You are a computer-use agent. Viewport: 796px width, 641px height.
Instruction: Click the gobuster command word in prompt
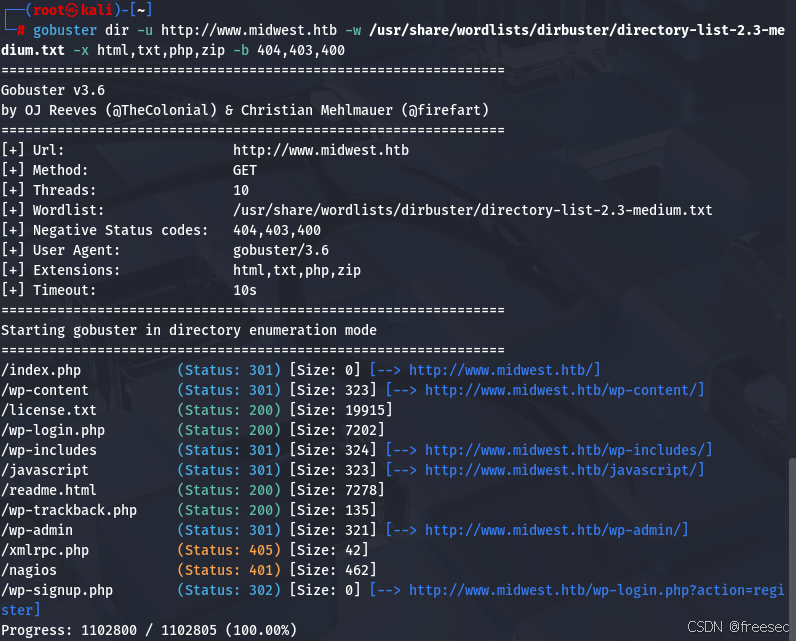click(65, 30)
